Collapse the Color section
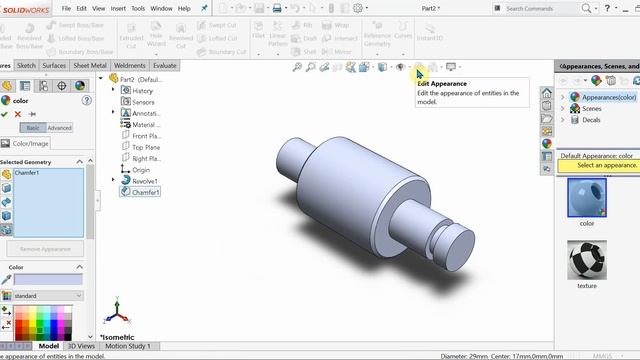This screenshot has width=640, height=360. pyautogui.click(x=80, y=267)
